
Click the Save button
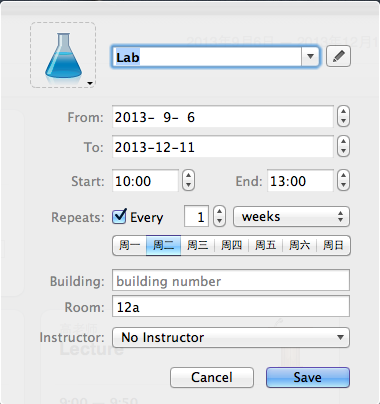tap(308, 377)
